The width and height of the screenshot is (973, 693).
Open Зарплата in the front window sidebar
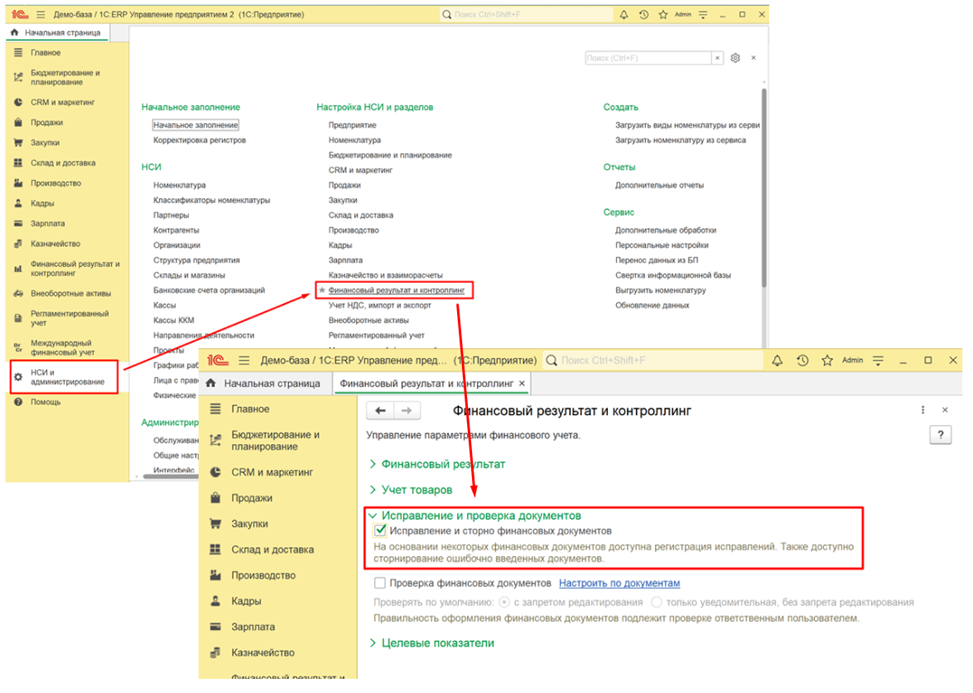253,627
